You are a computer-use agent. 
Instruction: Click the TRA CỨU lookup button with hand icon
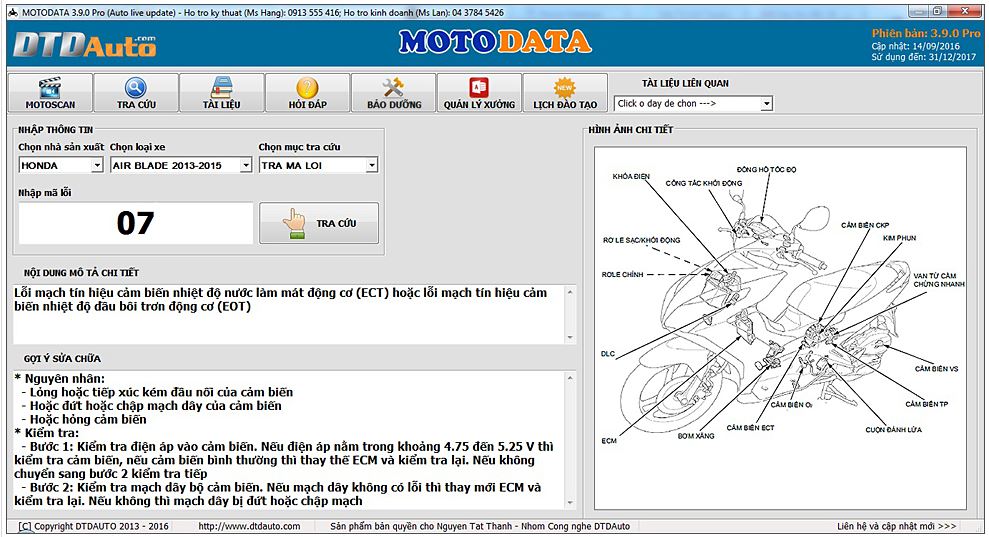[x=319, y=223]
